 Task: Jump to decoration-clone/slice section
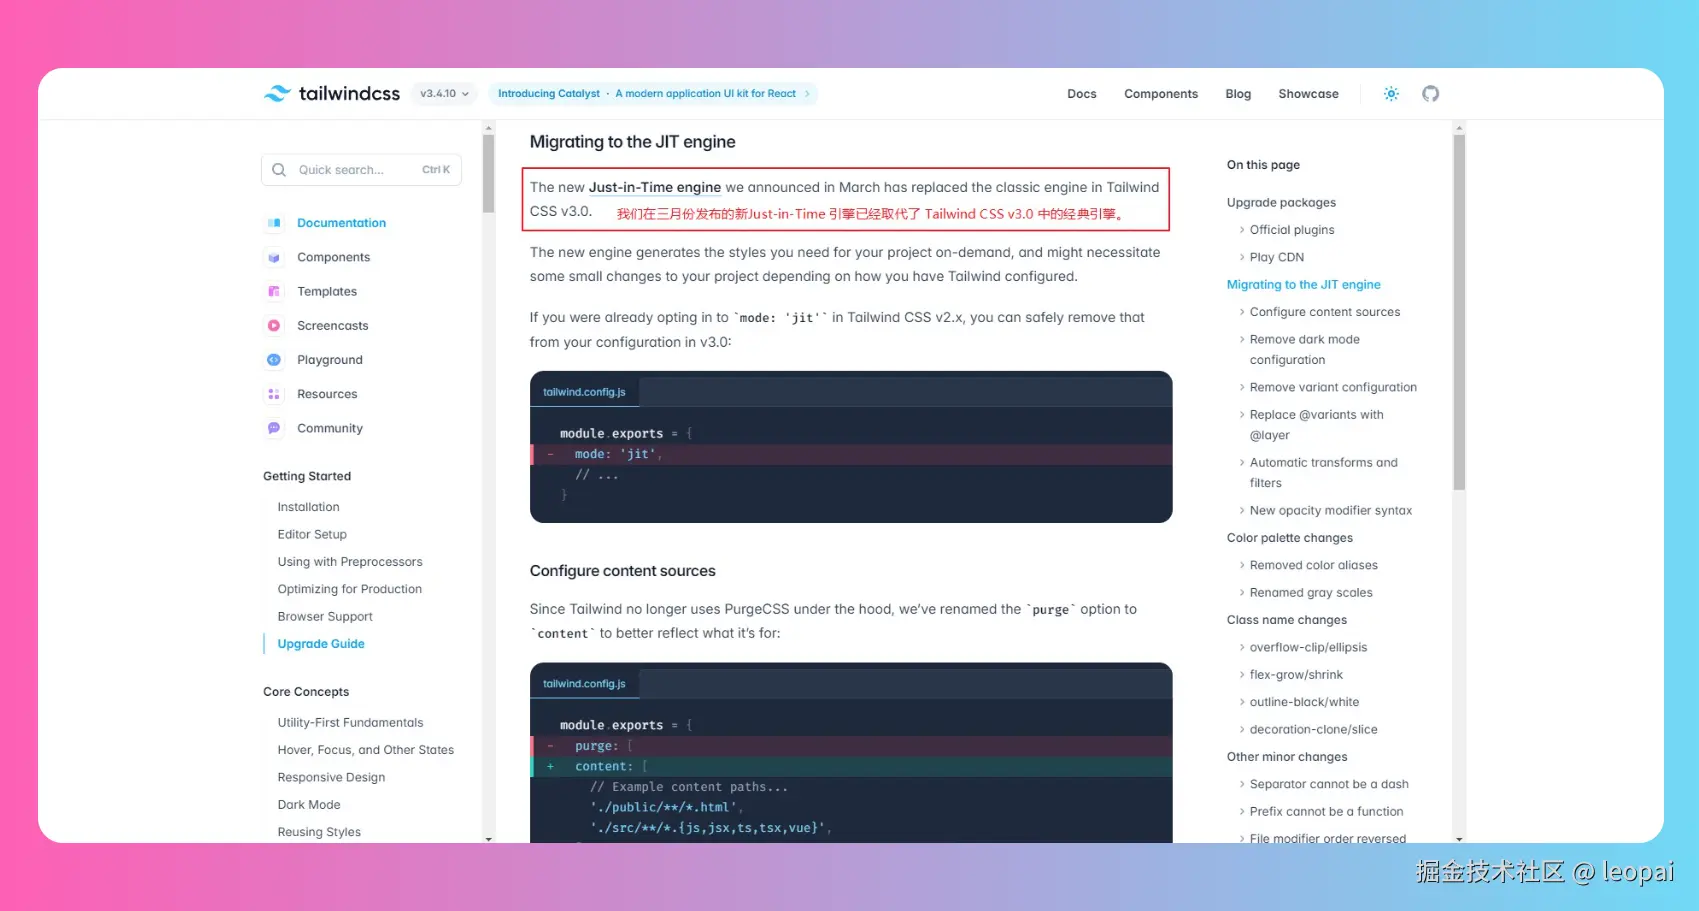tap(1313, 730)
